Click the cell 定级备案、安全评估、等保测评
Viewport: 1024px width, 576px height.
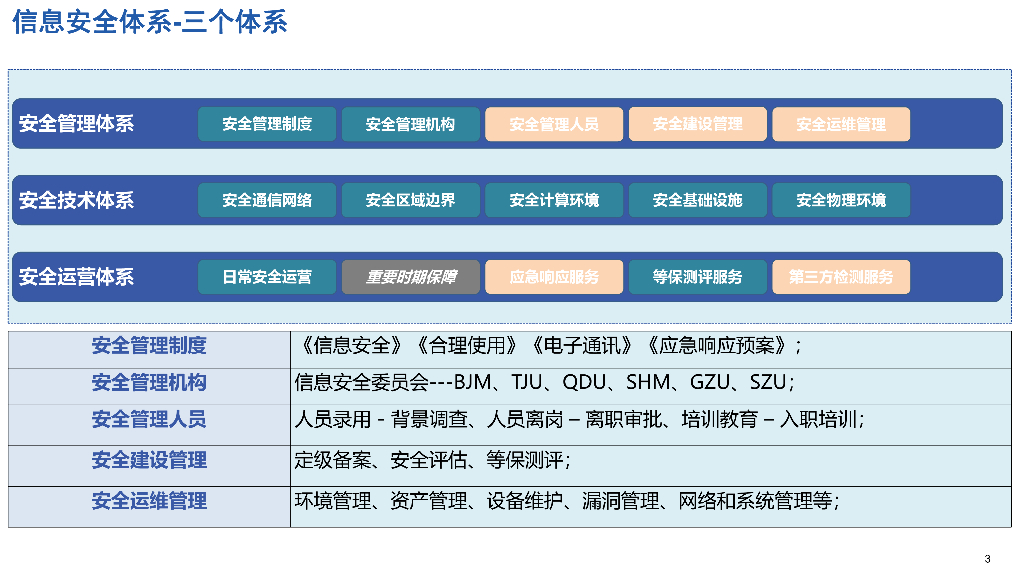click(x=651, y=466)
